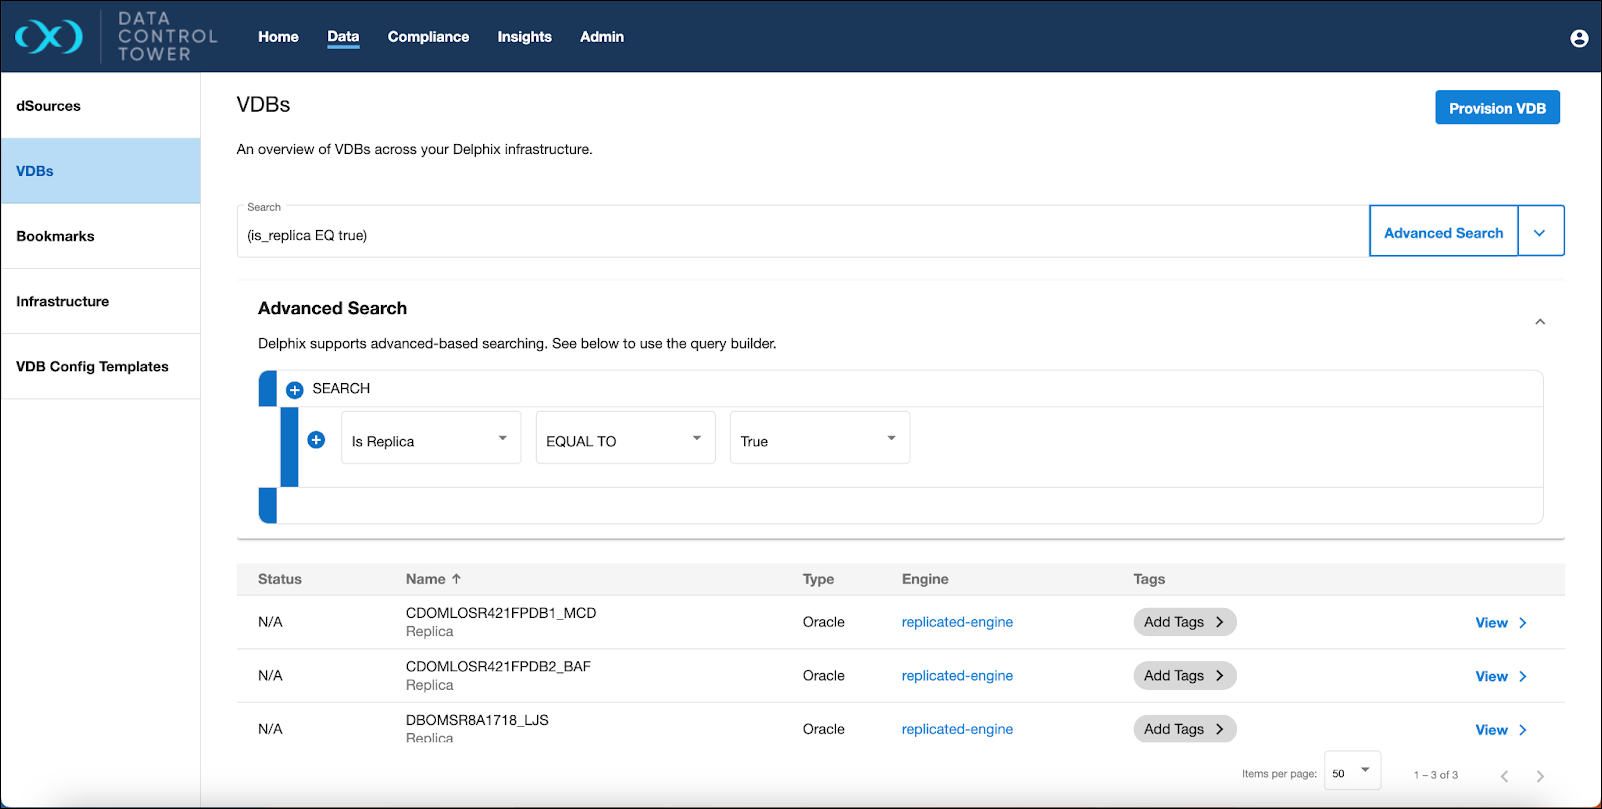Open the Insights menu
Screen dimensions: 1602x809
[524, 37]
